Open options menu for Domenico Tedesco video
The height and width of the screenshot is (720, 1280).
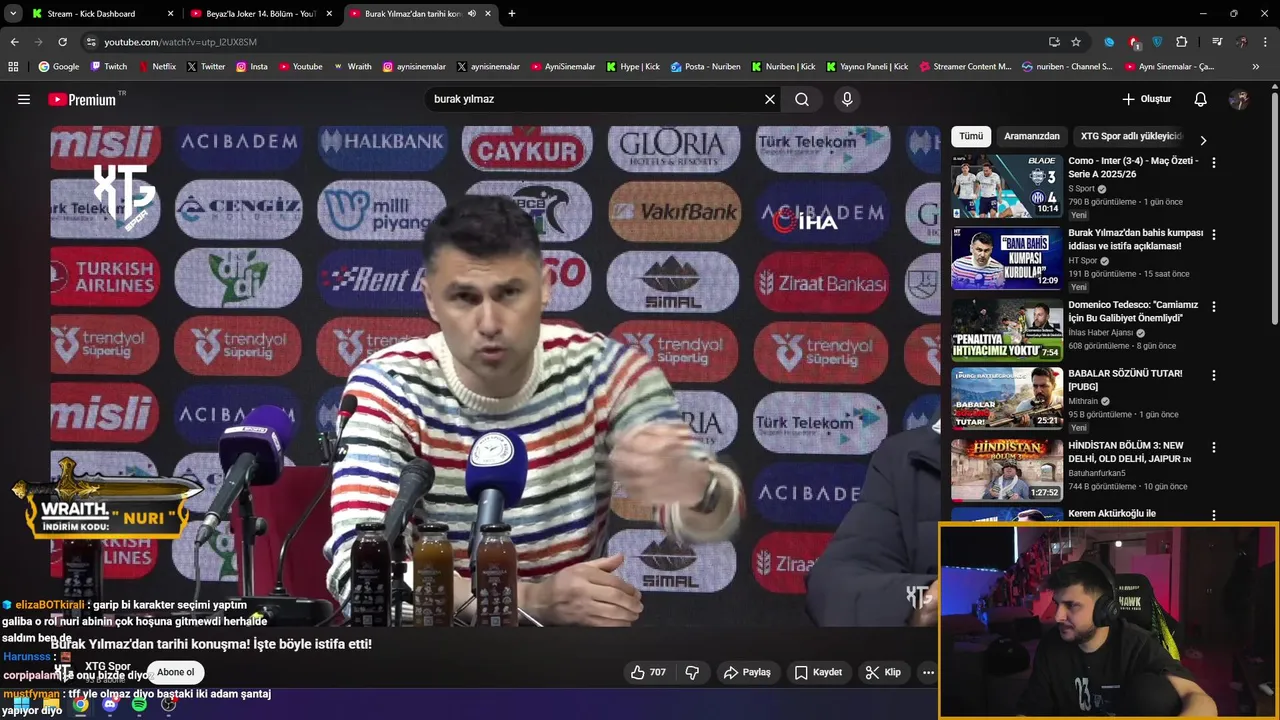tap(1214, 306)
